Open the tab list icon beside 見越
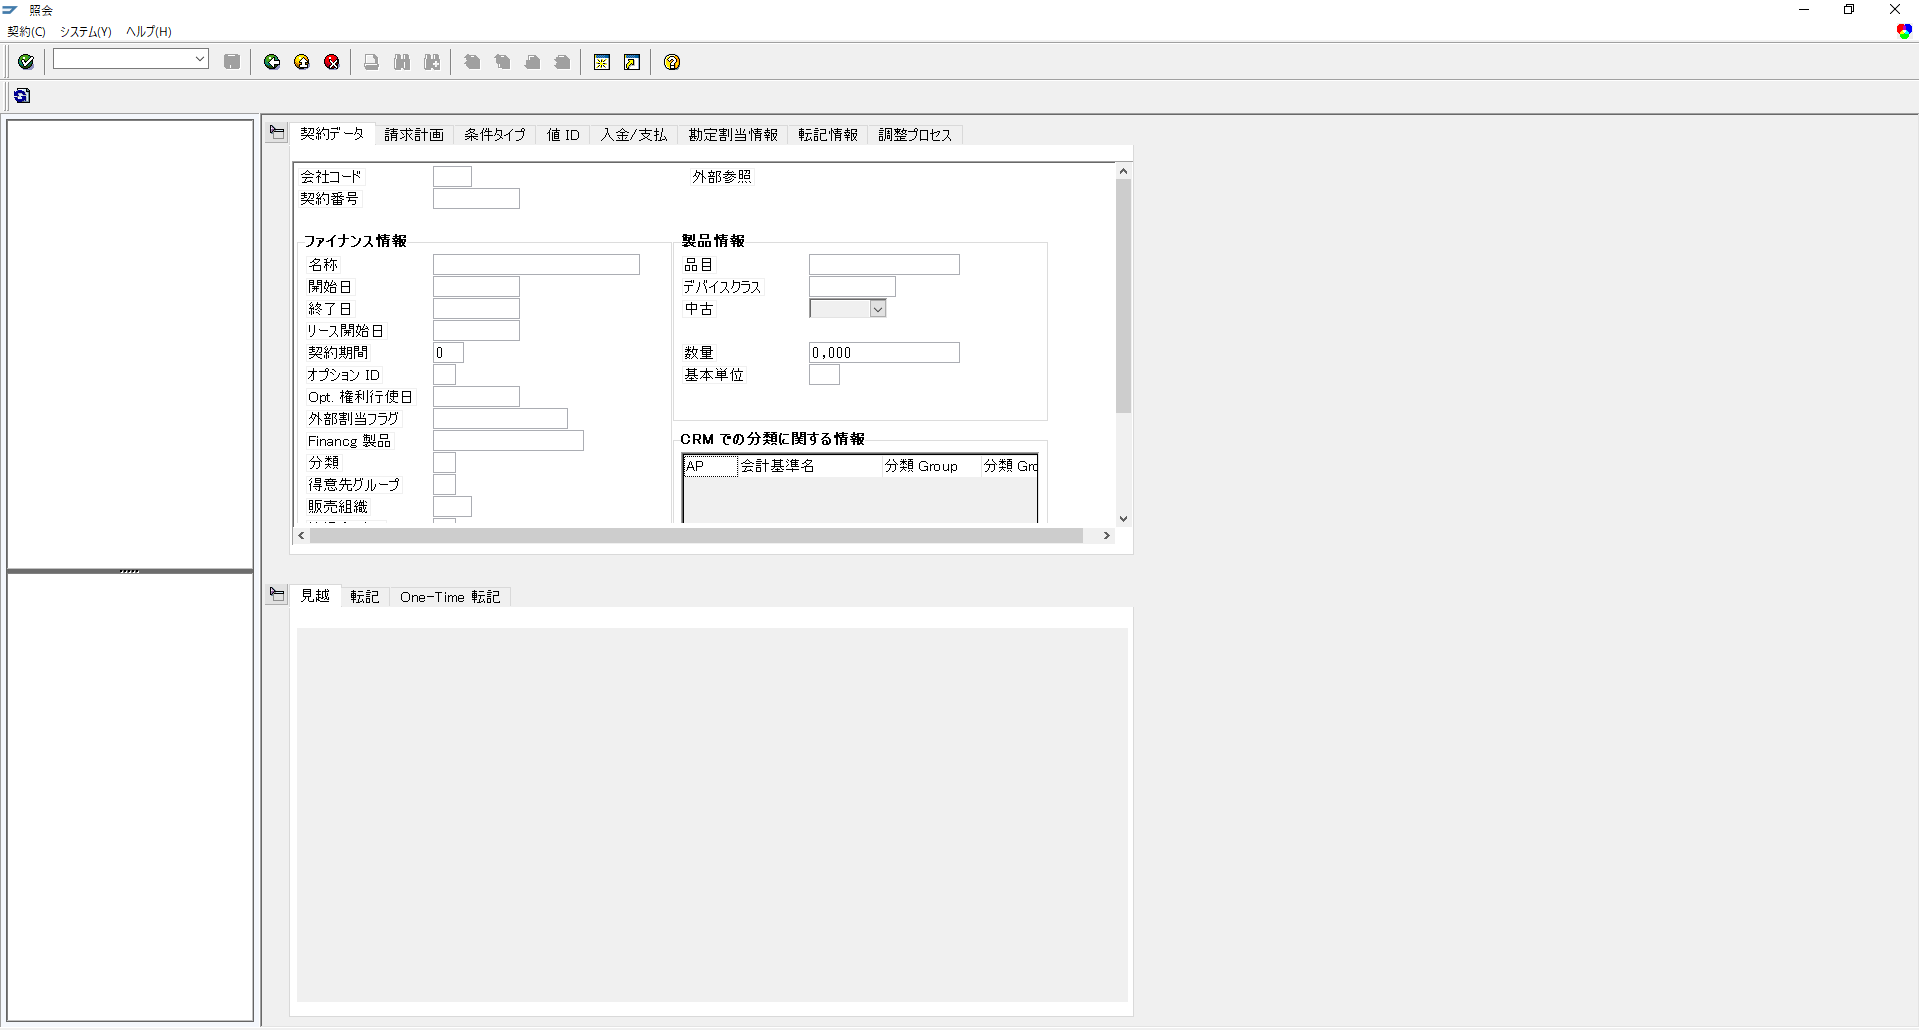This screenshot has width=1919, height=1030. tap(277, 595)
